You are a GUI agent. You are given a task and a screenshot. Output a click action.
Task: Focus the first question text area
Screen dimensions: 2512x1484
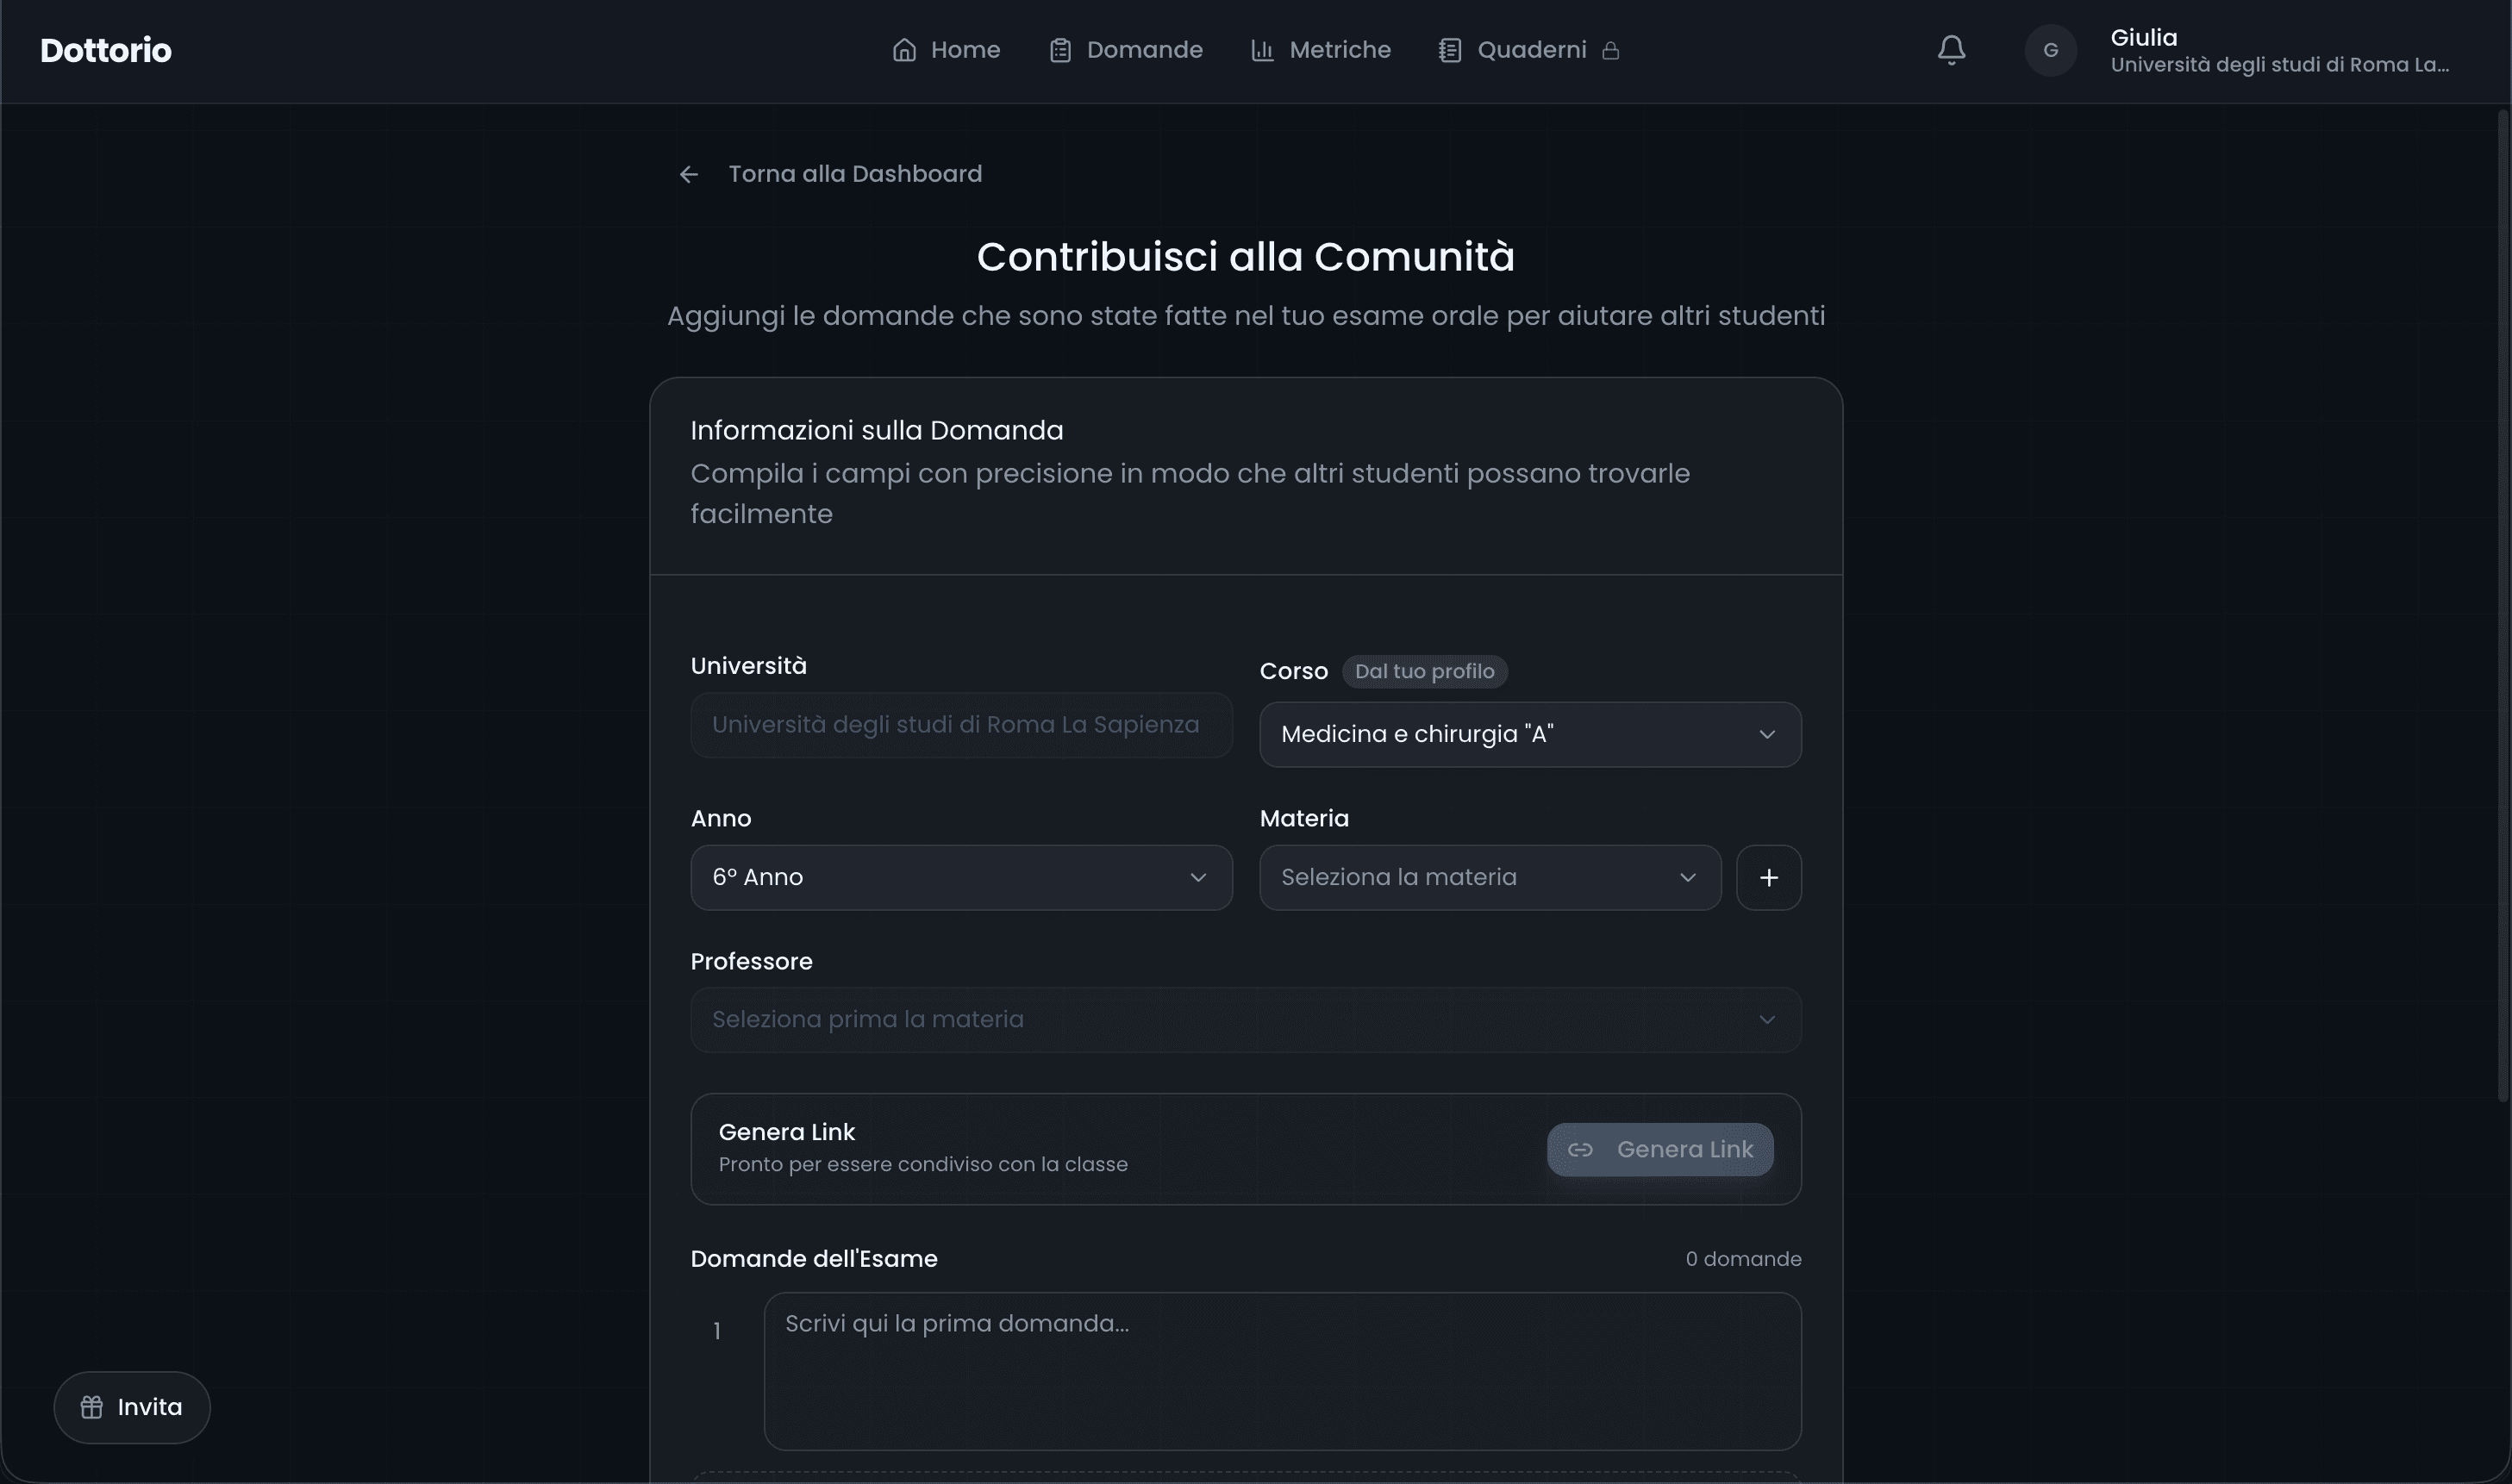click(1282, 1371)
